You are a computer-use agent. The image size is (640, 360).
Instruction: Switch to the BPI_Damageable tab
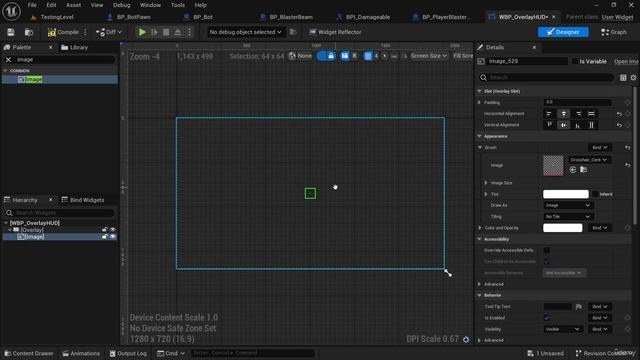coord(363,17)
